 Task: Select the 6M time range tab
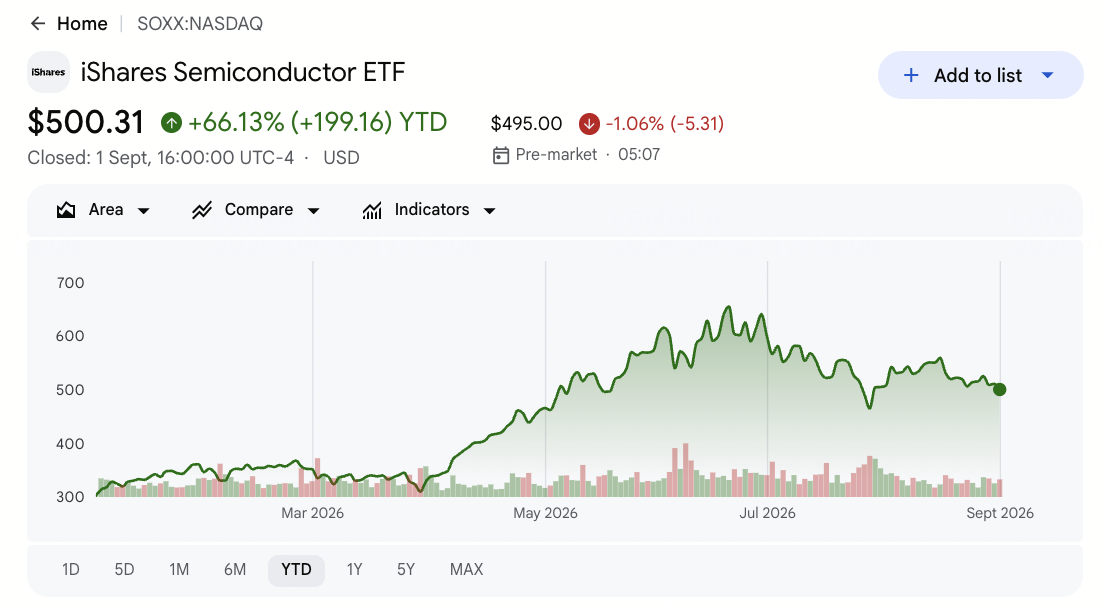click(x=235, y=569)
